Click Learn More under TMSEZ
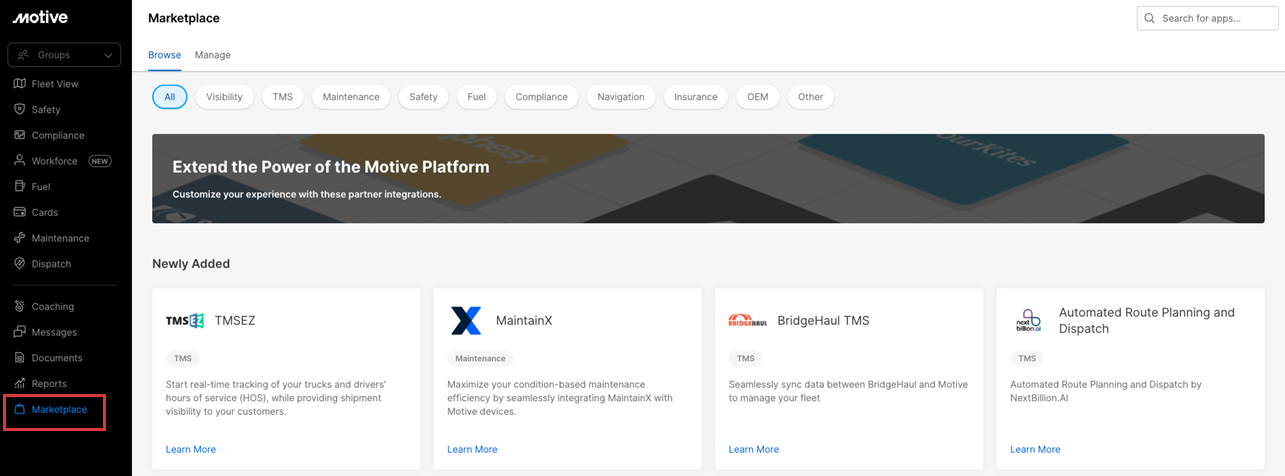Viewport: 1285px width, 476px height. coord(190,450)
